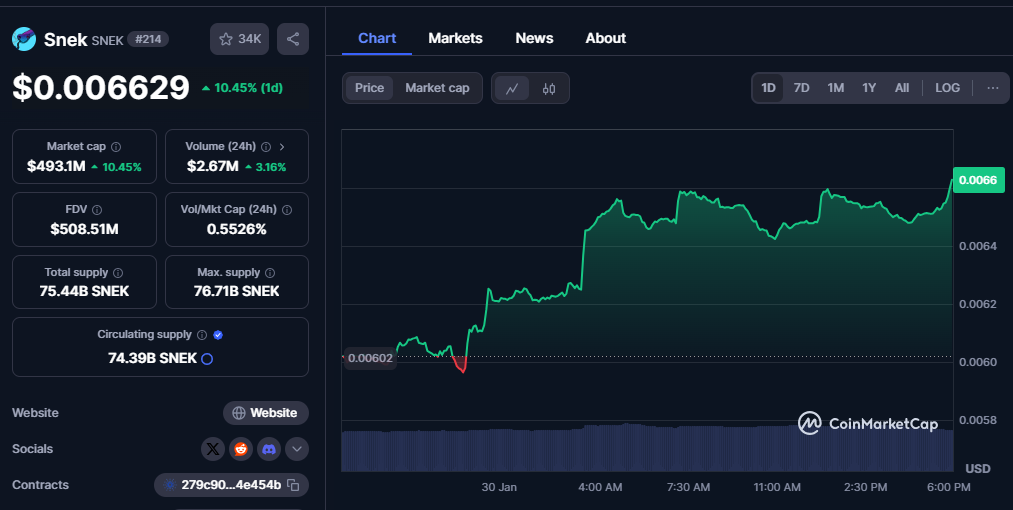1013x510 pixels.
Task: Select the Markets tab
Action: pos(455,38)
